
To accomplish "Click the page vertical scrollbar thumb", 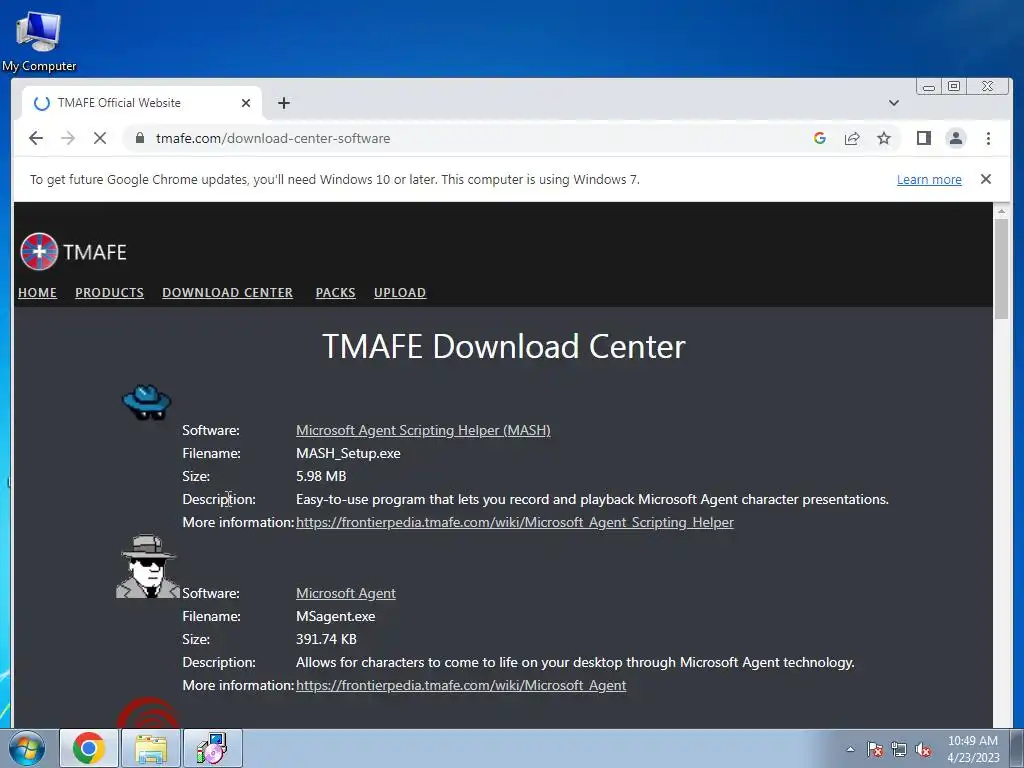I will [x=1001, y=269].
